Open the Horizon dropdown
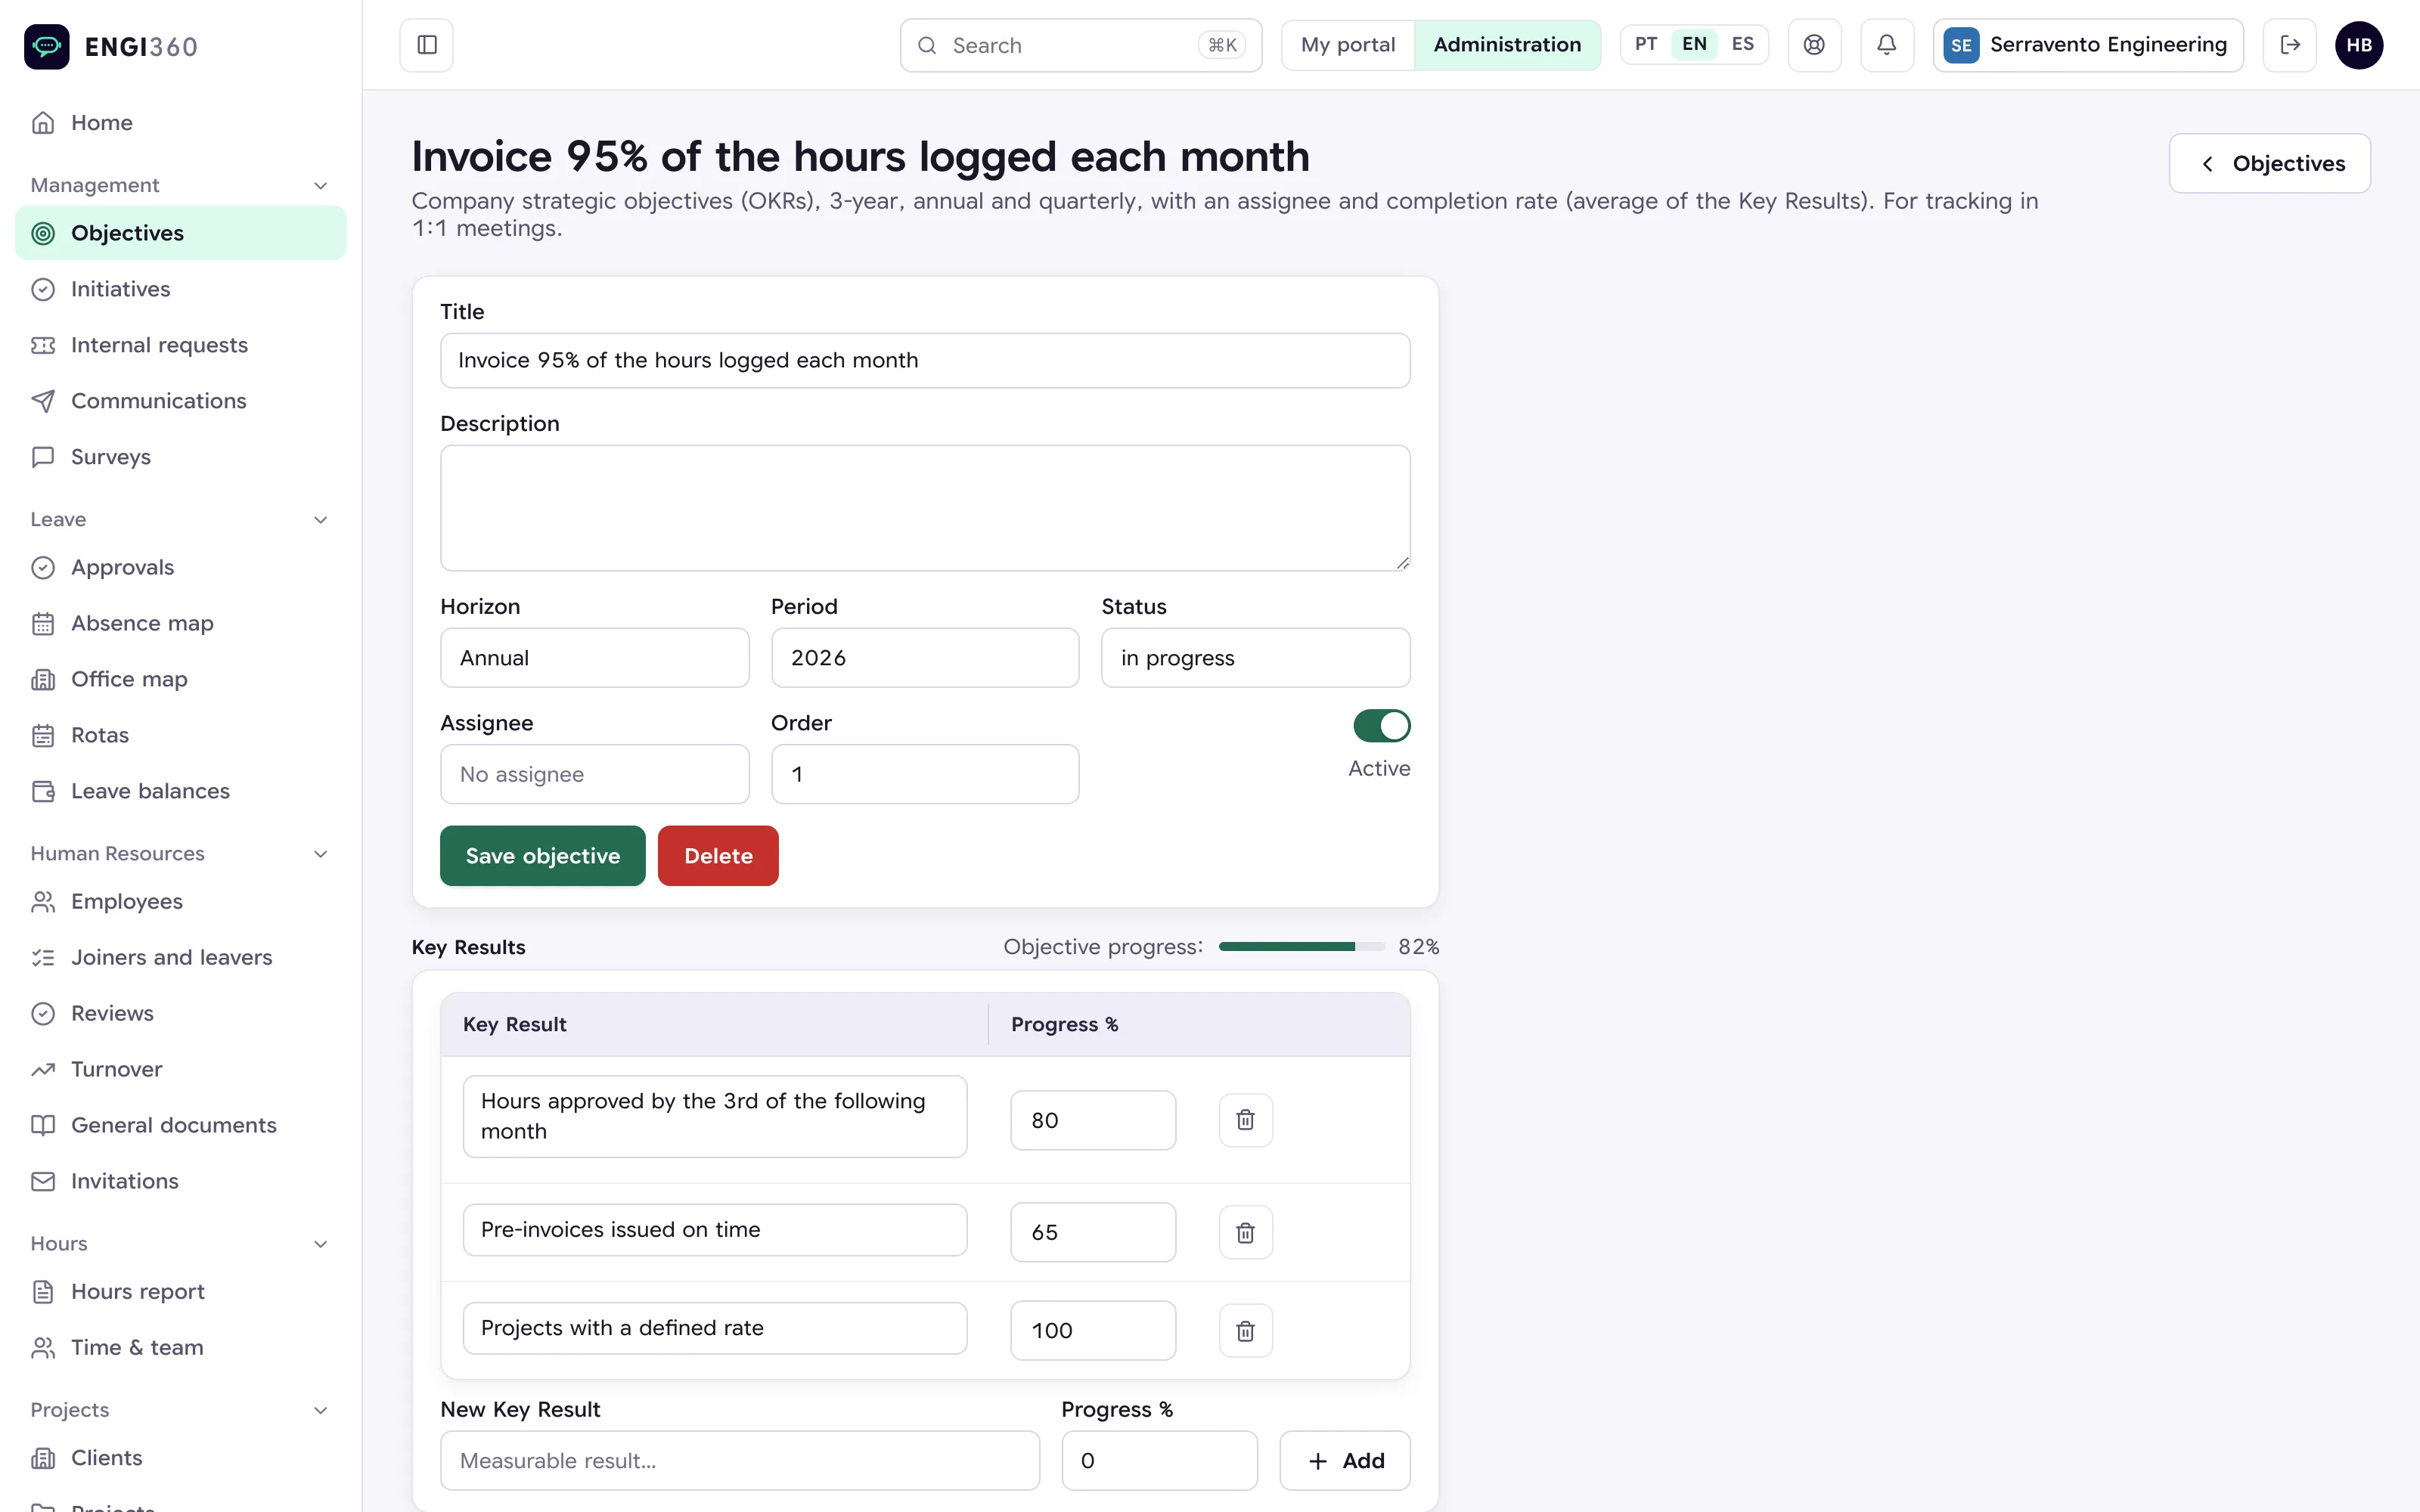 coord(594,658)
